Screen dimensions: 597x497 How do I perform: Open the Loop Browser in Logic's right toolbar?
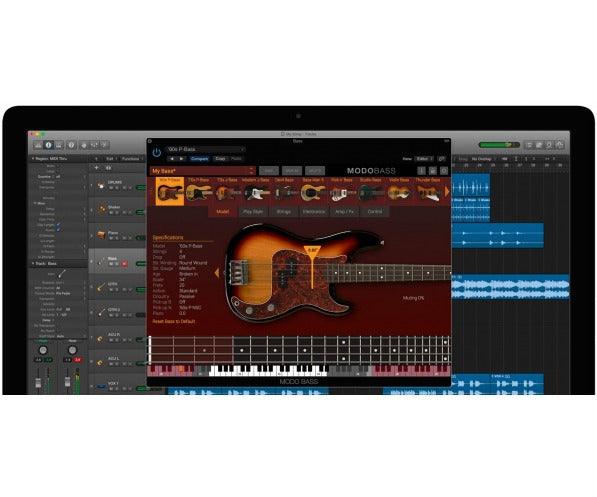coord(549,145)
